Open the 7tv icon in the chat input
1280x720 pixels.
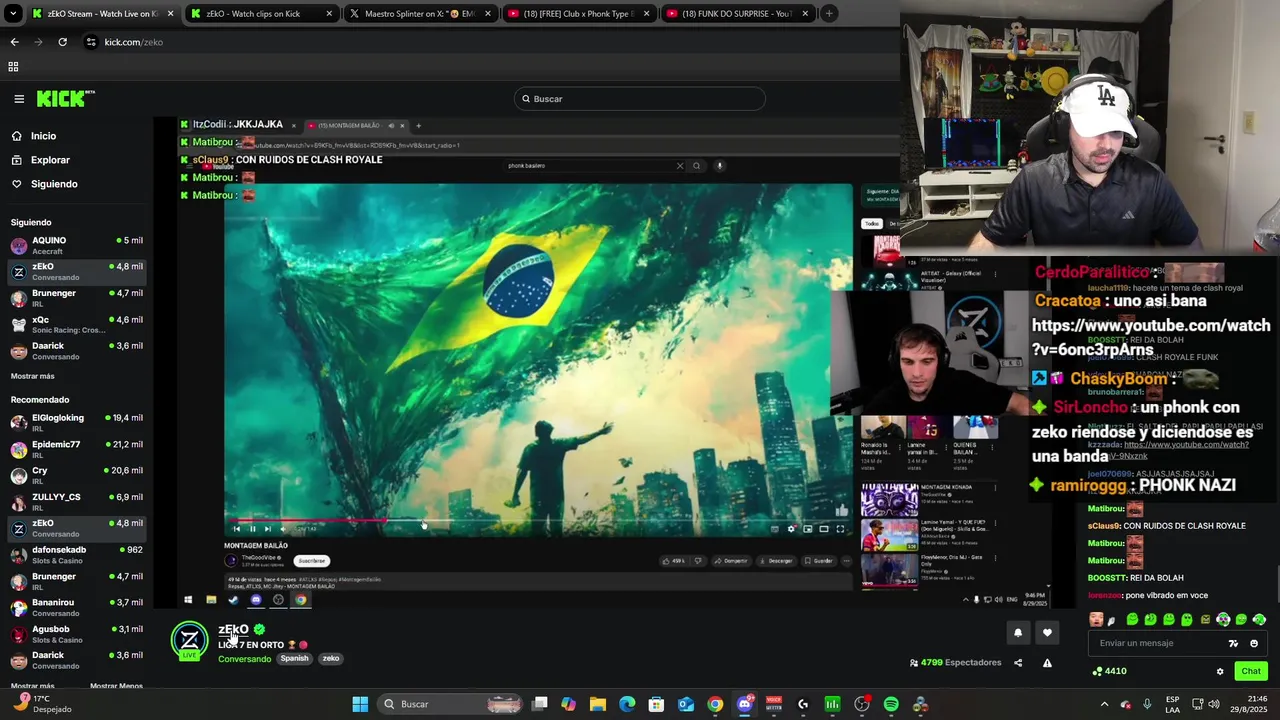tap(1233, 643)
